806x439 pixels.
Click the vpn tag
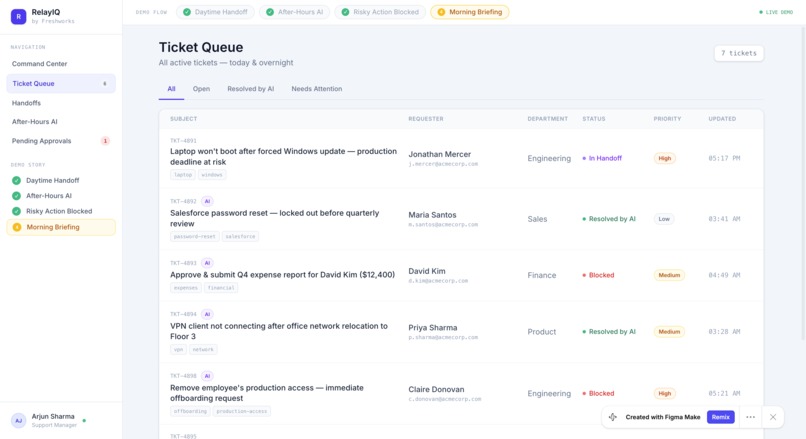click(x=178, y=350)
